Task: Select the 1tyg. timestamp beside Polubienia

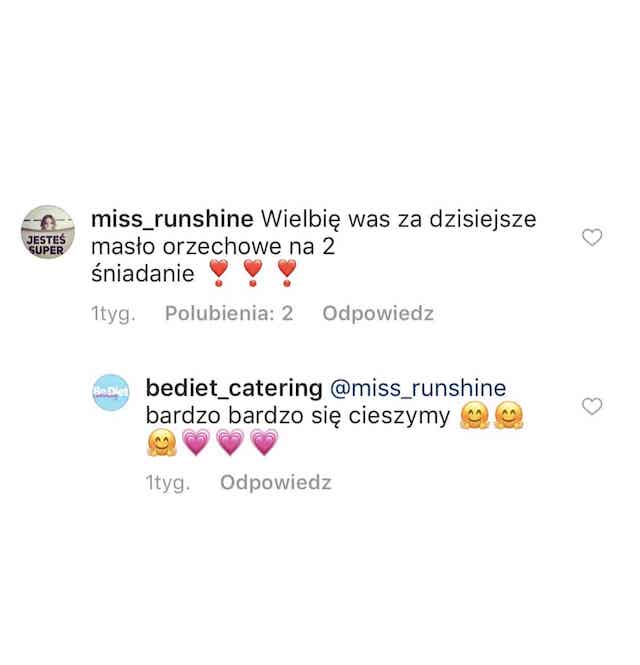Action: pyautogui.click(x=113, y=314)
